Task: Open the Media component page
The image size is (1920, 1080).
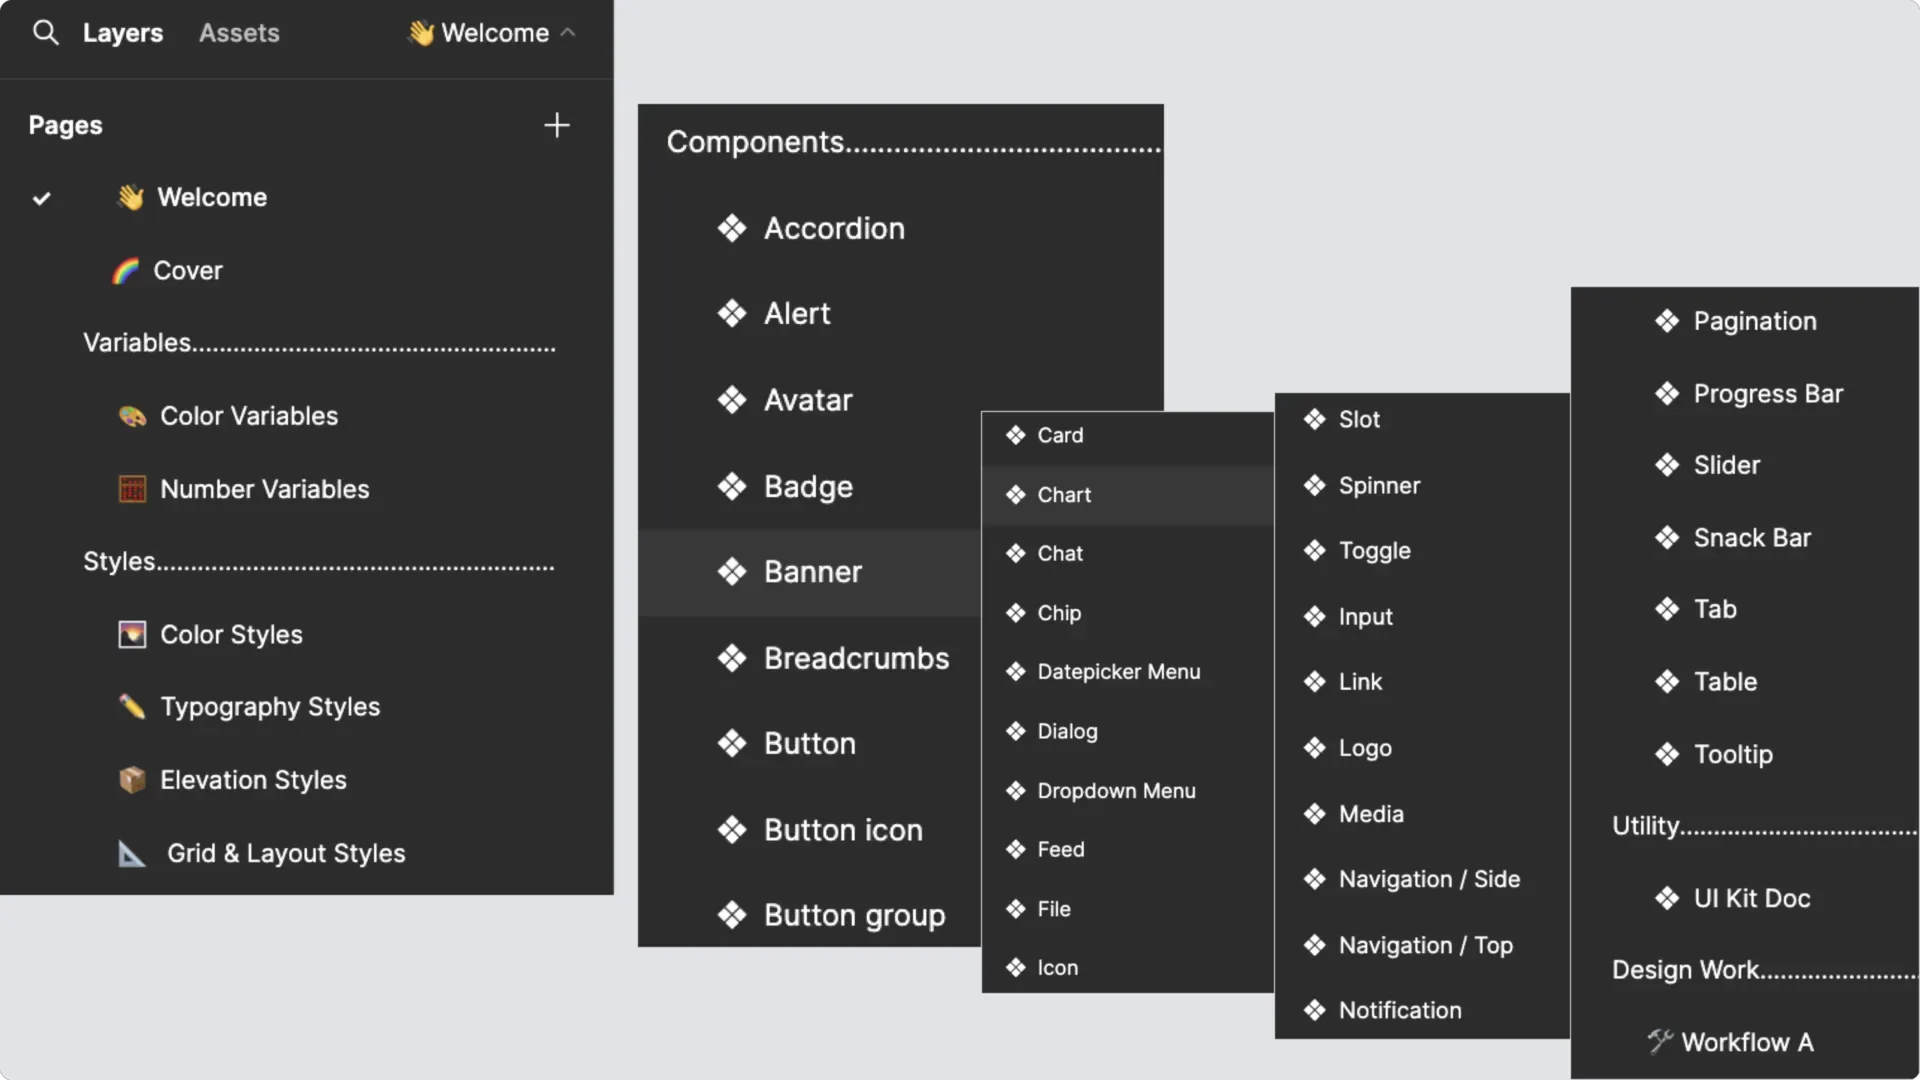Action: 1371,814
